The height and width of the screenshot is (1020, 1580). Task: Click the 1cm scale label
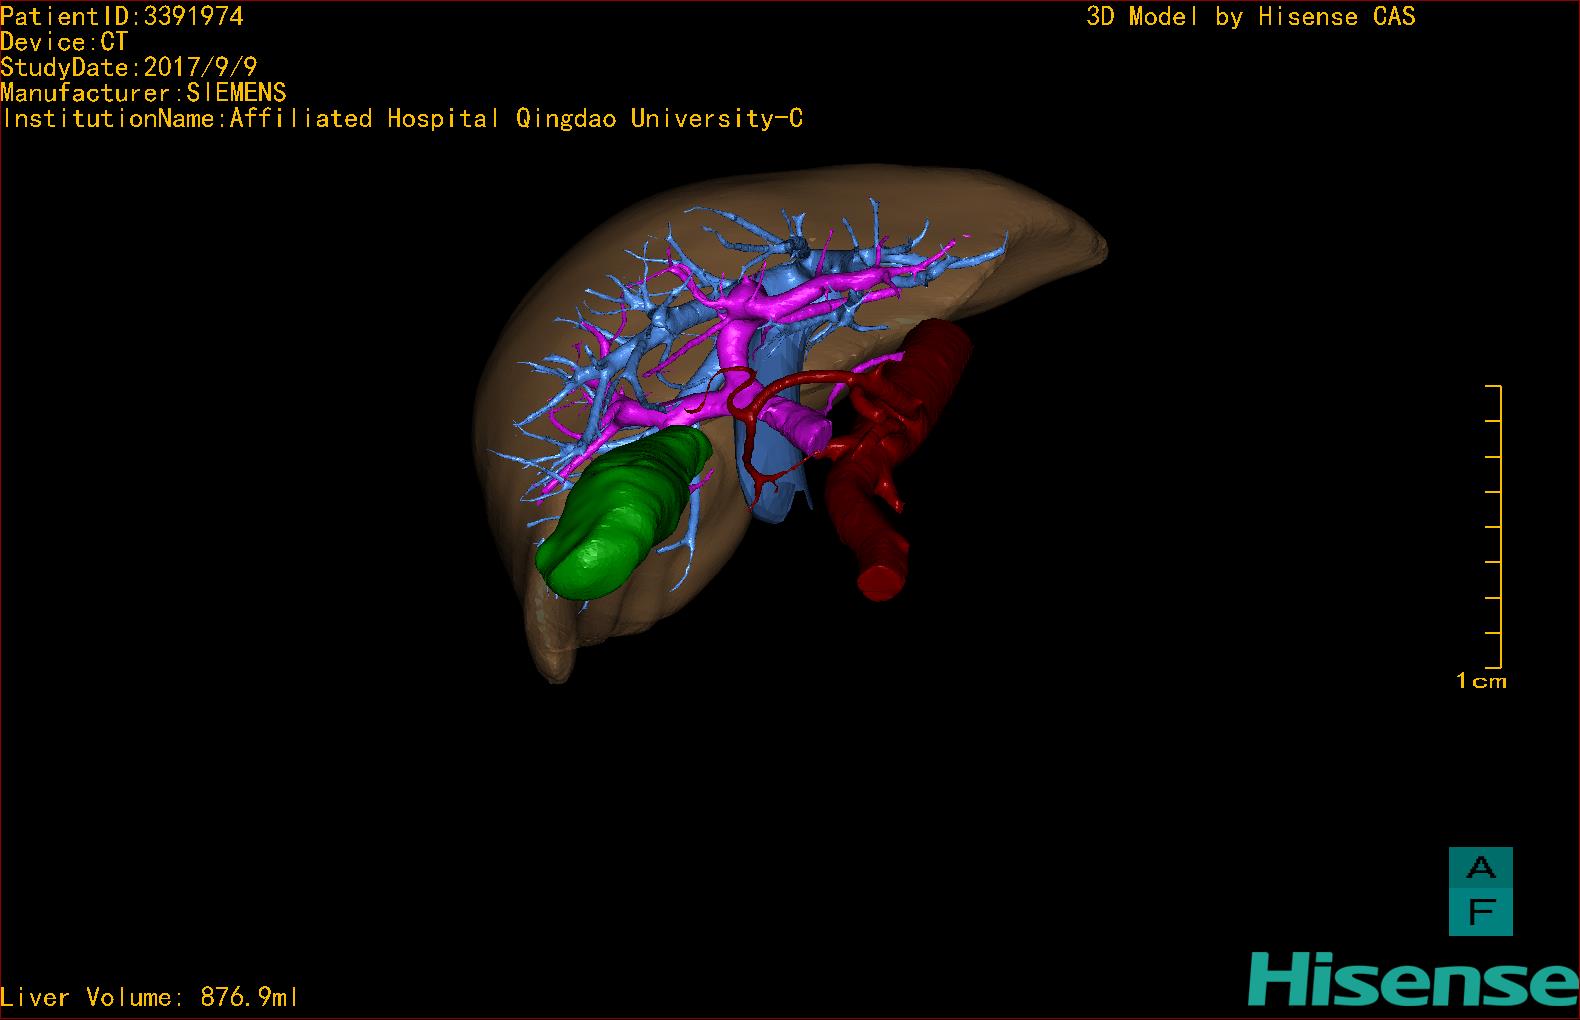click(1481, 681)
